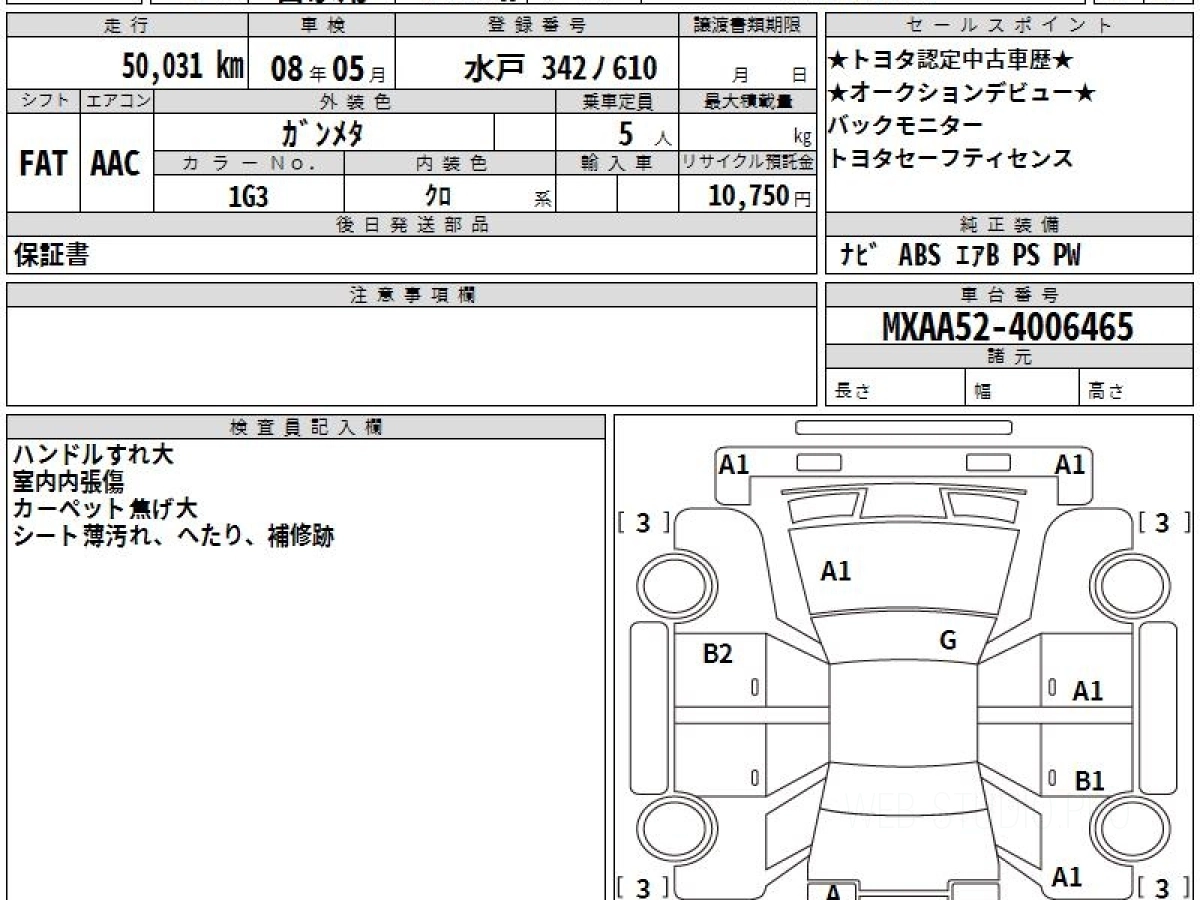
Task: Select inspector note カーペット焦げ大
Action: coord(105,509)
